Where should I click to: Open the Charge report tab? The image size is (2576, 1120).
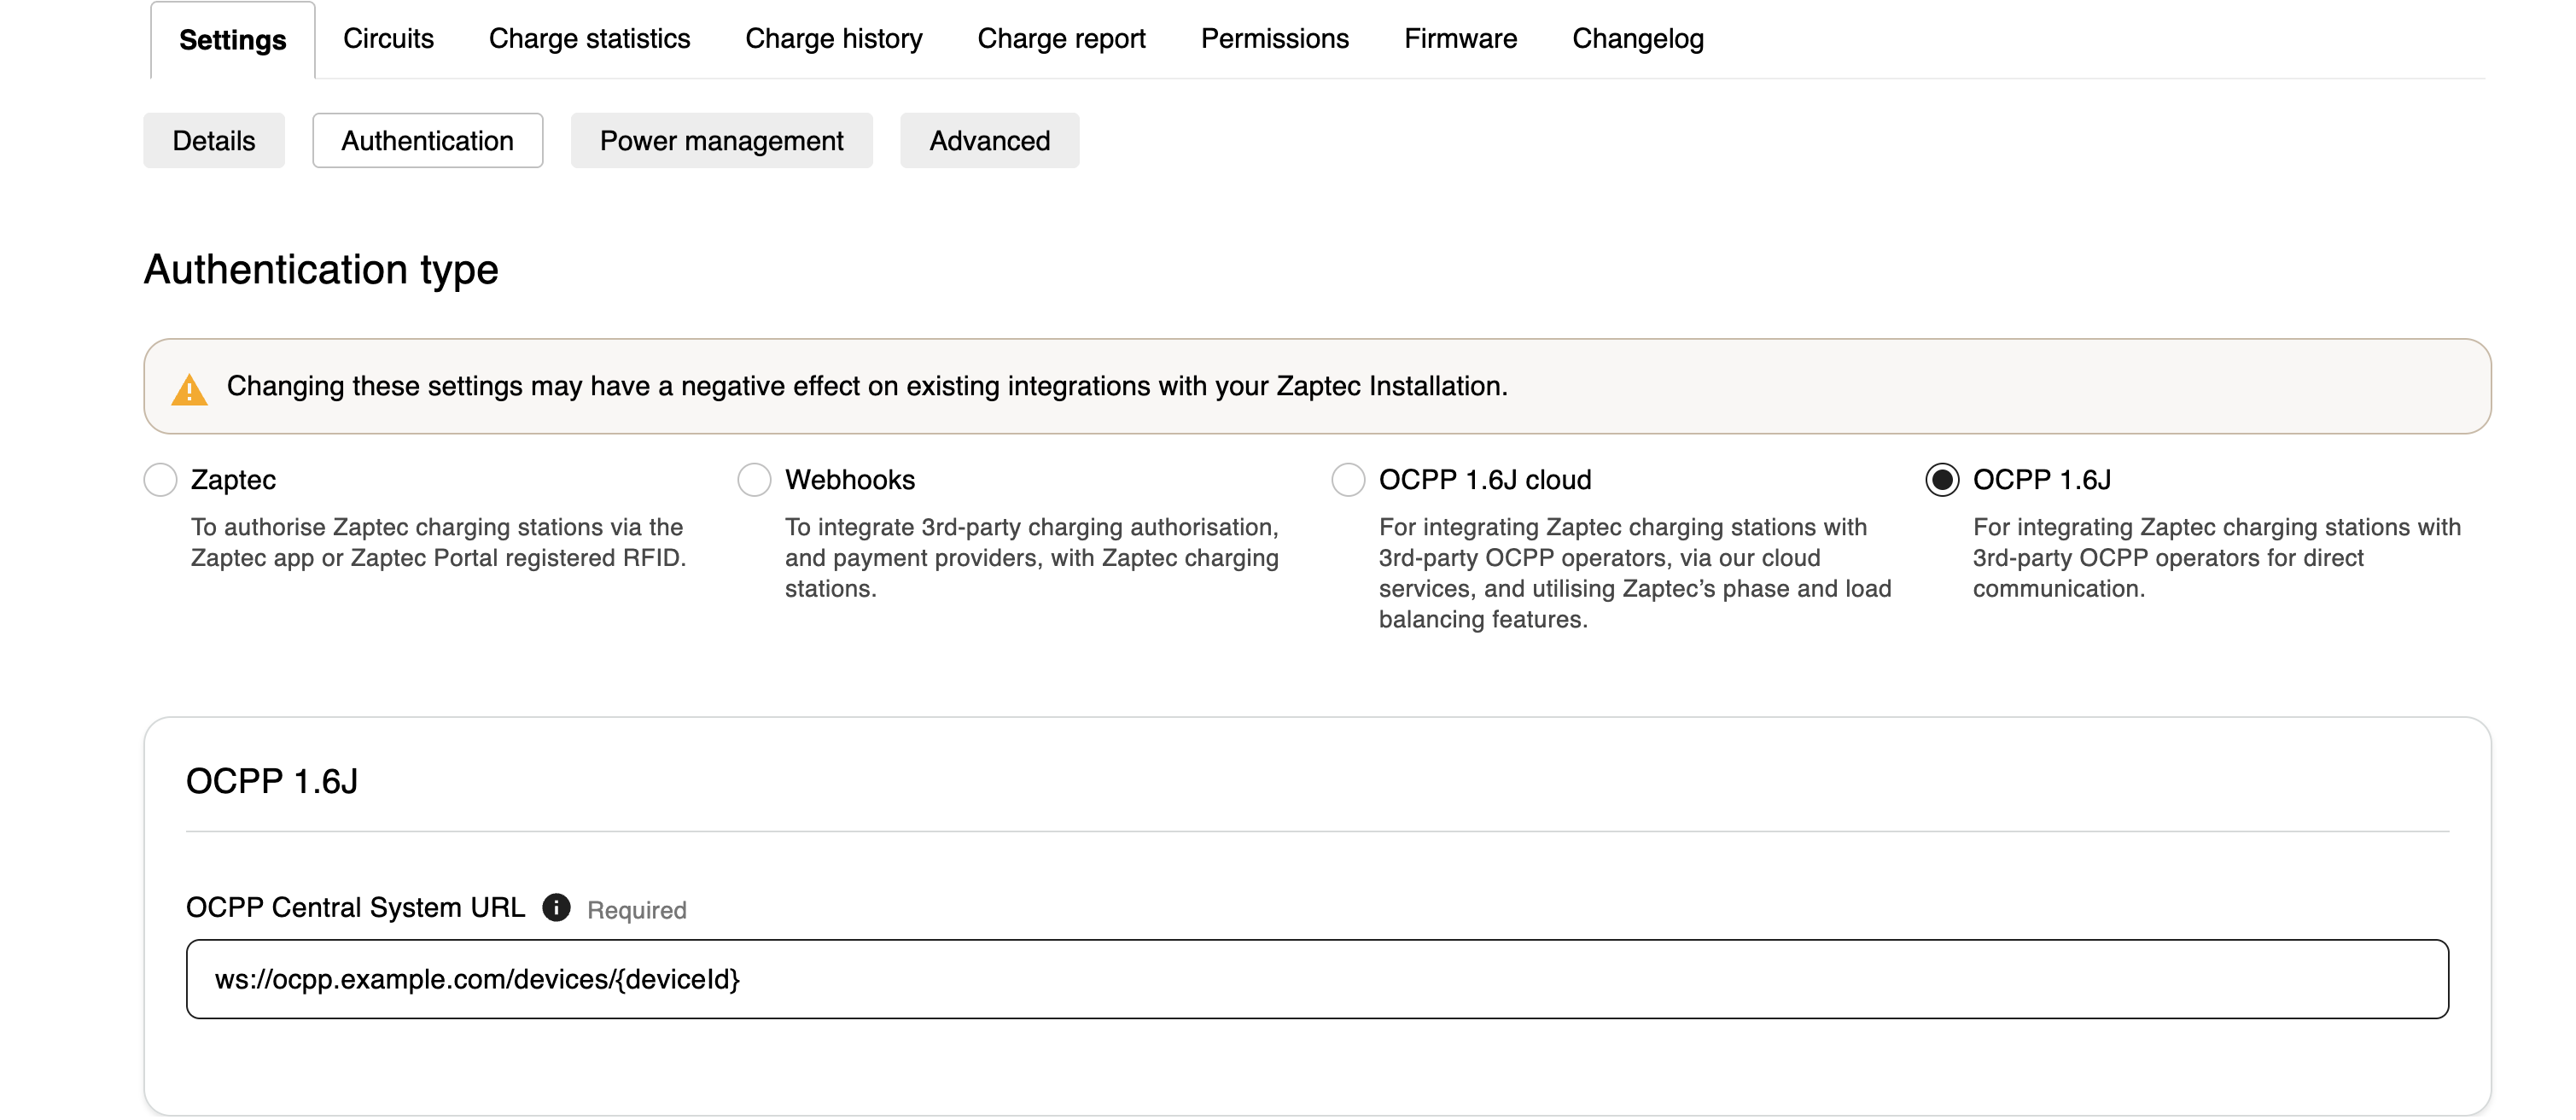pyautogui.click(x=1061, y=39)
